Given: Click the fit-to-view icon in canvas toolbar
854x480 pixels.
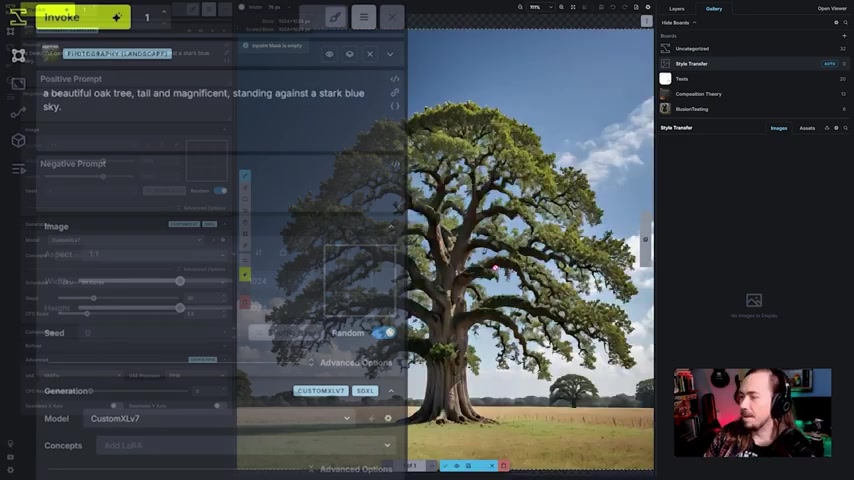Looking at the screenshot, I should pos(573,7).
